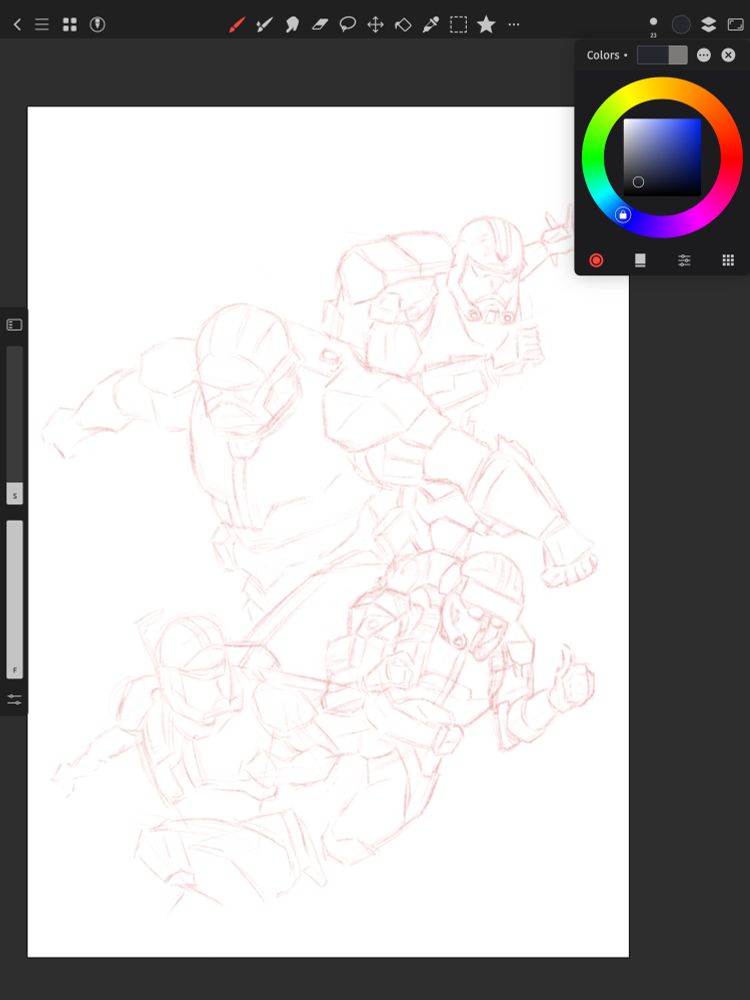This screenshot has height=1000, width=750.
Task: Click the saturation-brightness square picker
Action: 662,157
